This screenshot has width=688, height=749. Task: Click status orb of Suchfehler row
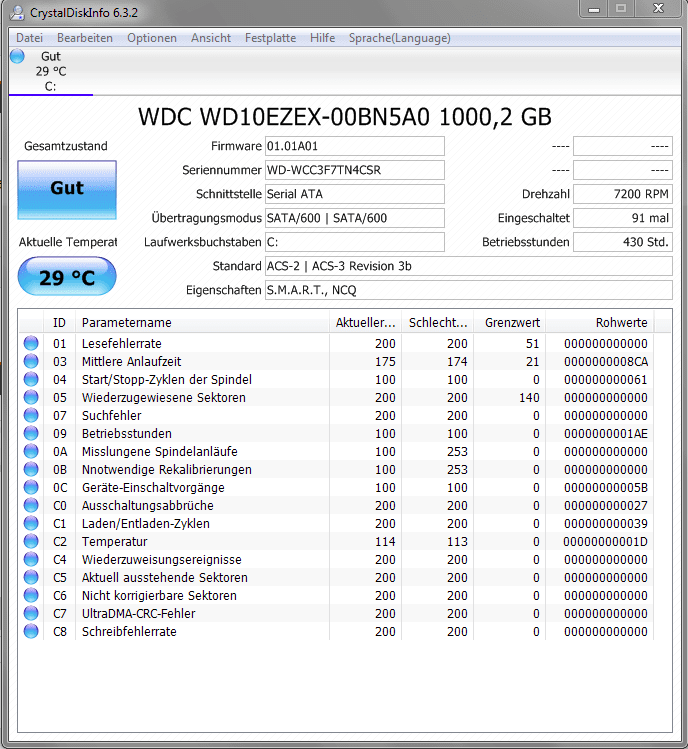(31, 415)
